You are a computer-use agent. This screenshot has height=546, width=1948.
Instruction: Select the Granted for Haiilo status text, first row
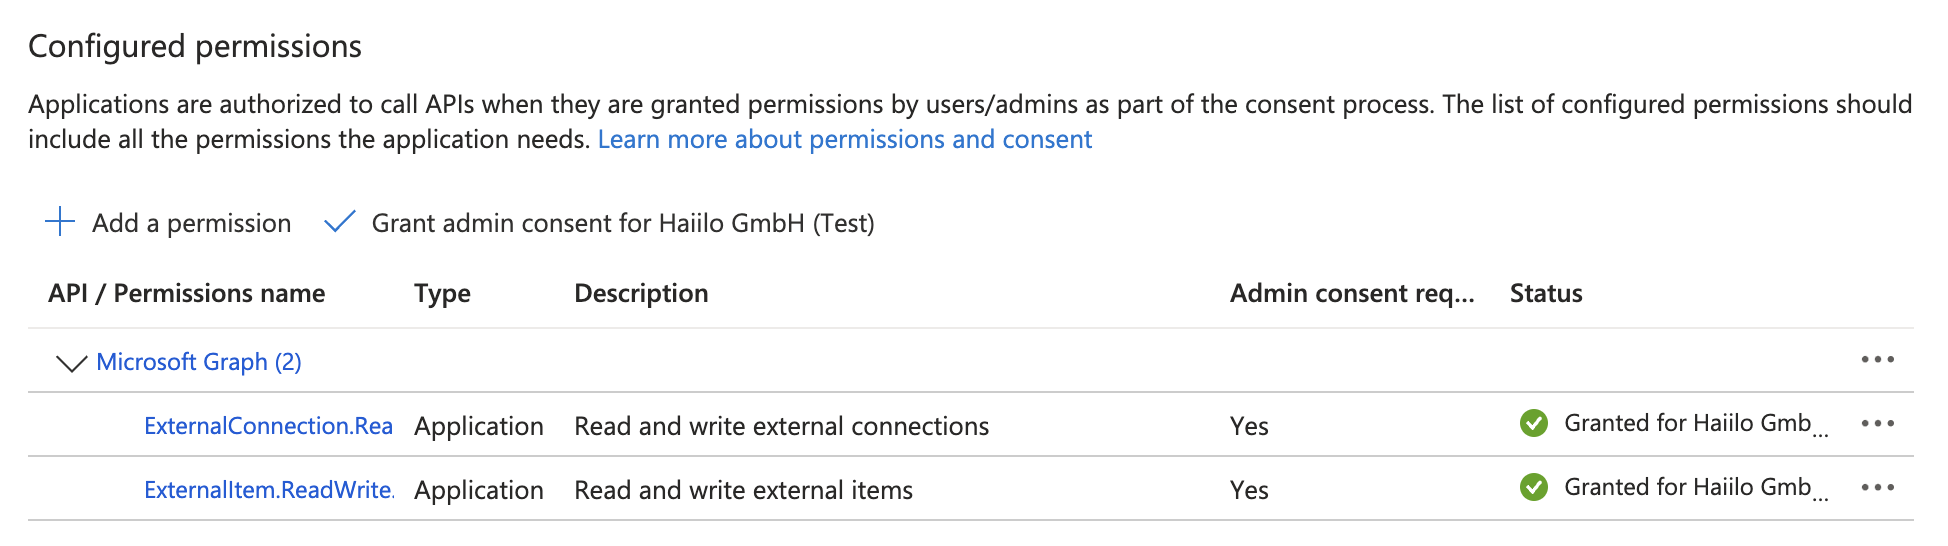[x=1687, y=424]
